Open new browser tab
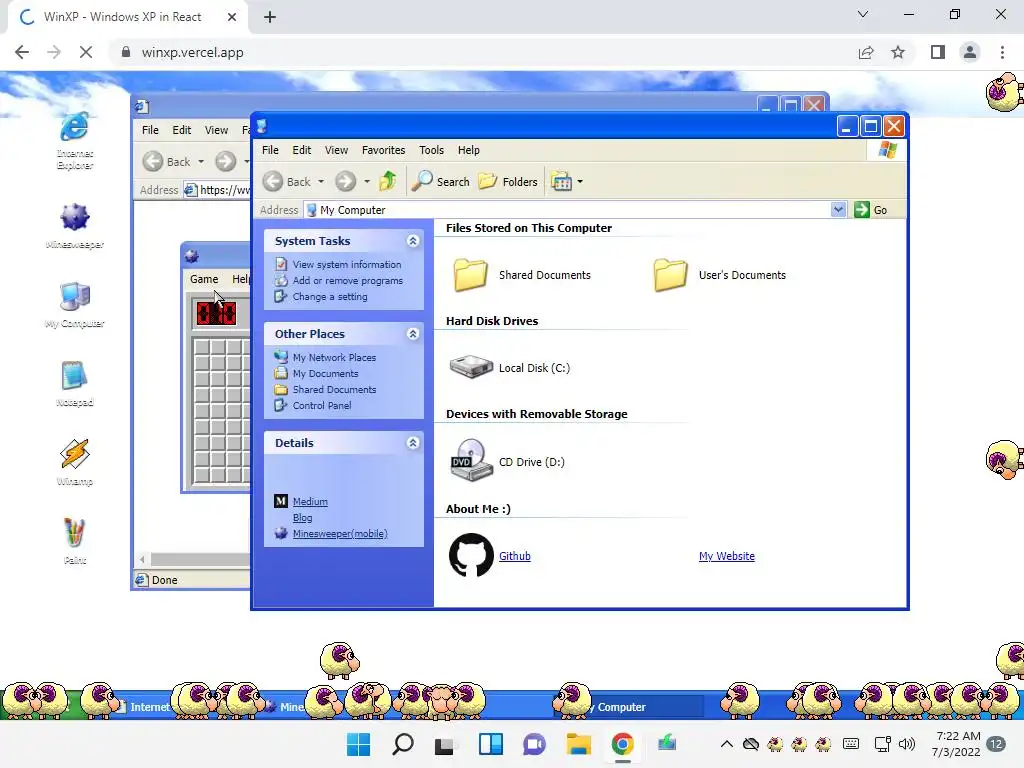 [x=270, y=17]
